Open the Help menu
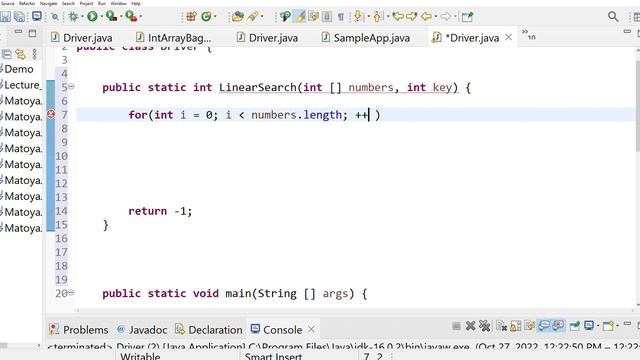Image resolution: width=640 pixels, height=360 pixels. [136, 3]
